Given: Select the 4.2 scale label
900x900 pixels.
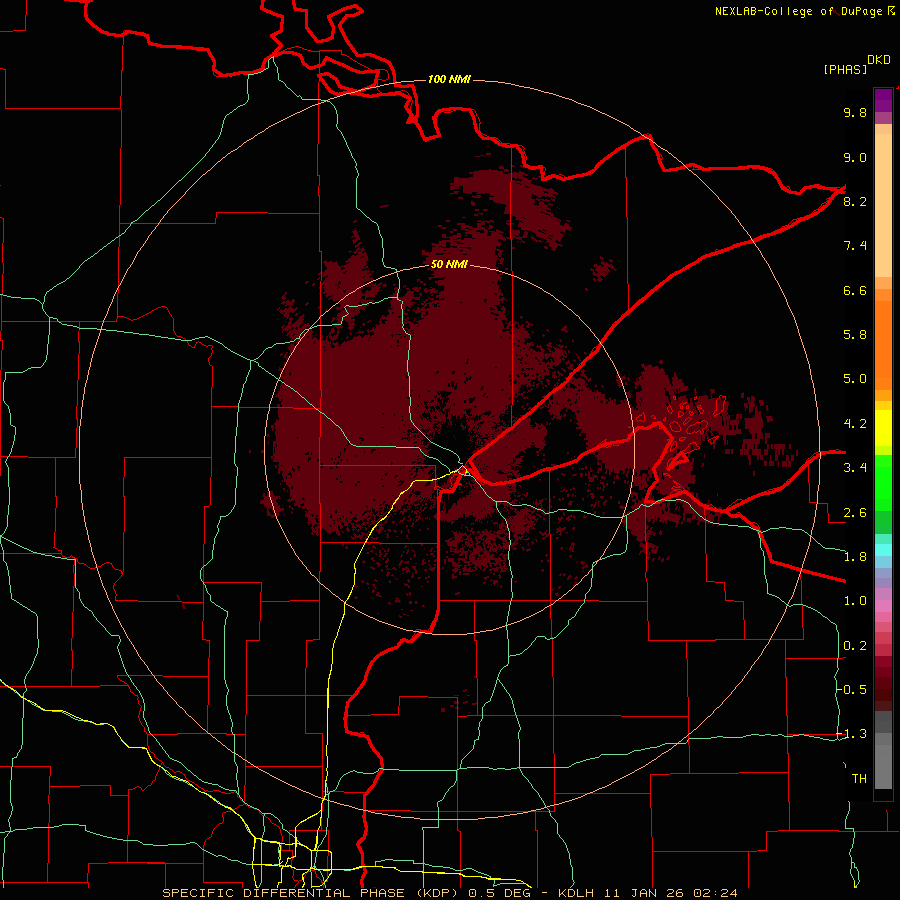Looking at the screenshot, I should pyautogui.click(x=855, y=424).
